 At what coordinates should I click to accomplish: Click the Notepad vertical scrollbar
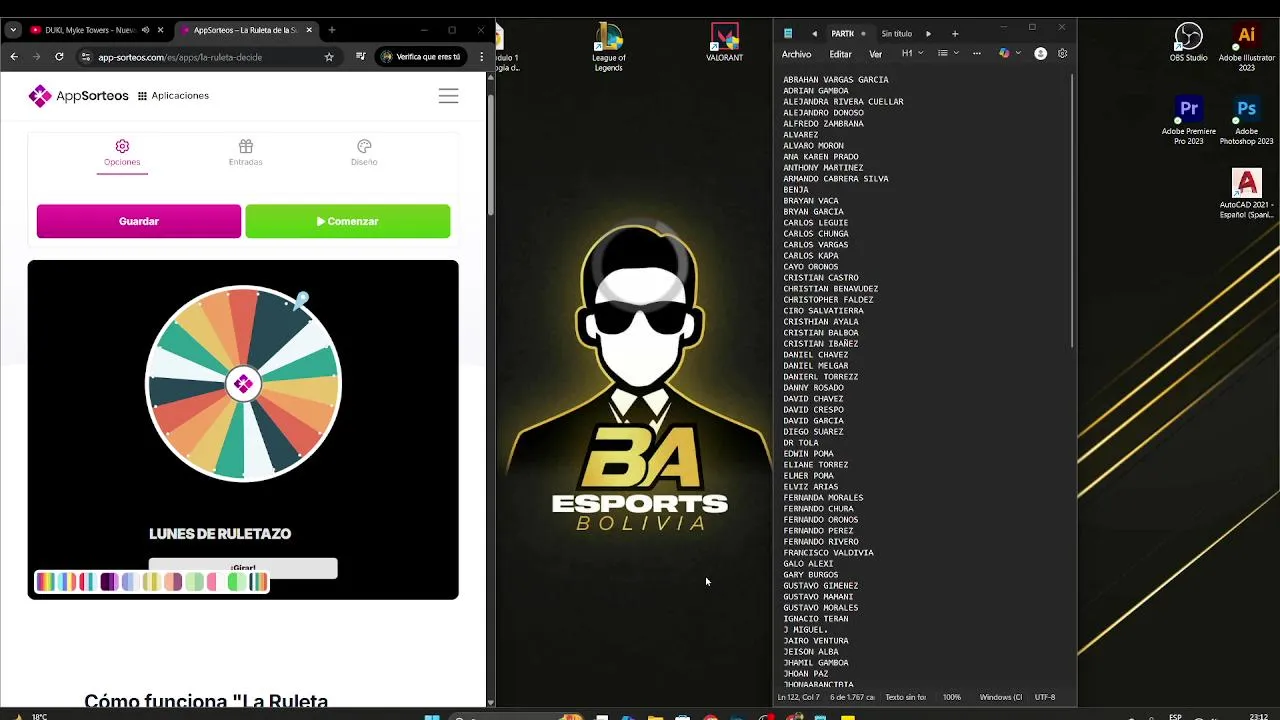(x=1072, y=210)
